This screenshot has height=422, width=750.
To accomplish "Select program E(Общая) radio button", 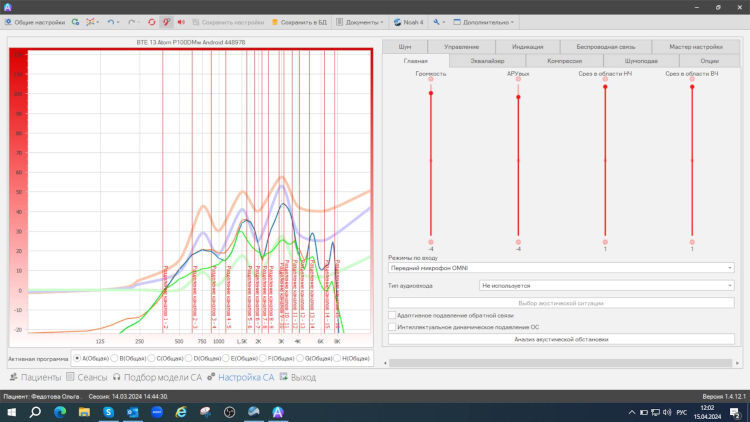I will click(x=226, y=358).
